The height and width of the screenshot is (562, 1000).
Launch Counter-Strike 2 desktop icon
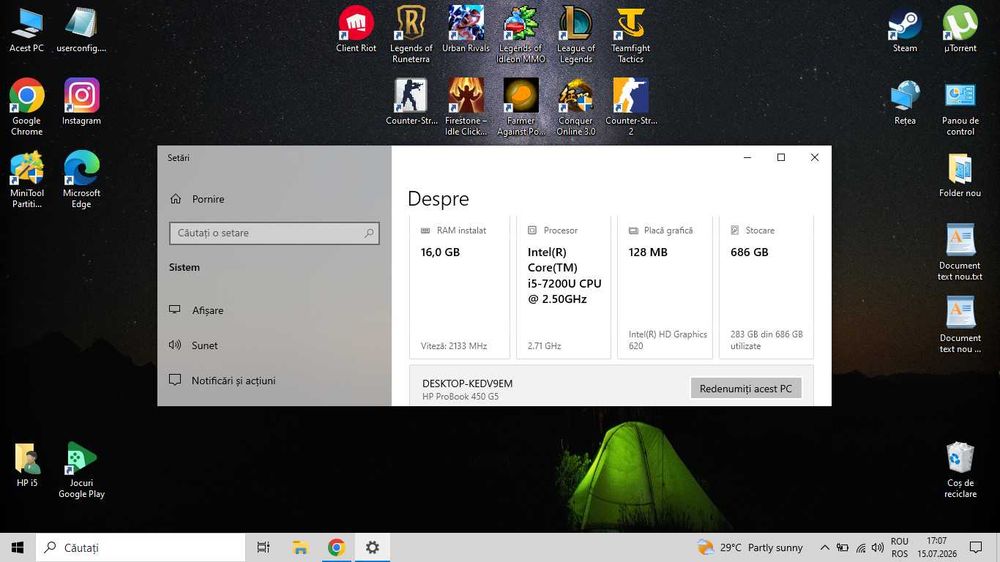click(x=631, y=107)
